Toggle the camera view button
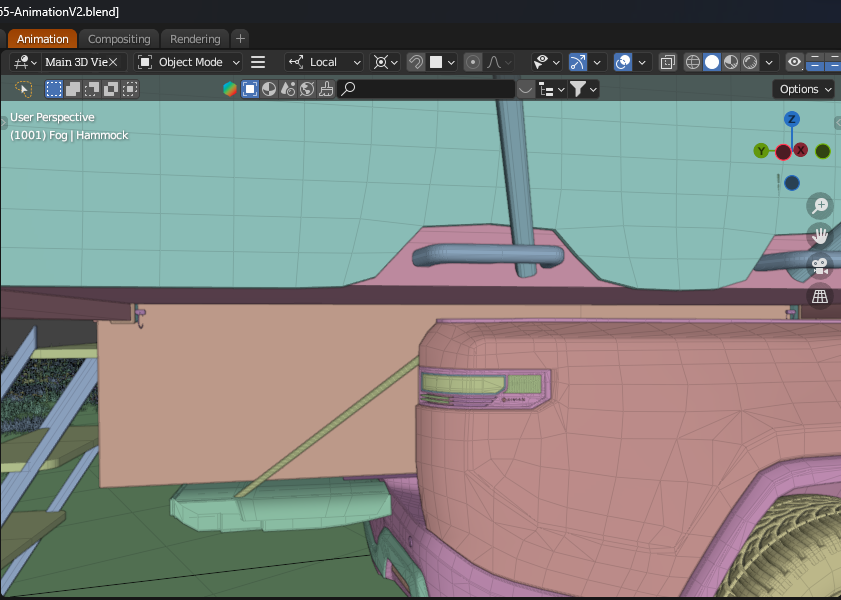 click(820, 266)
